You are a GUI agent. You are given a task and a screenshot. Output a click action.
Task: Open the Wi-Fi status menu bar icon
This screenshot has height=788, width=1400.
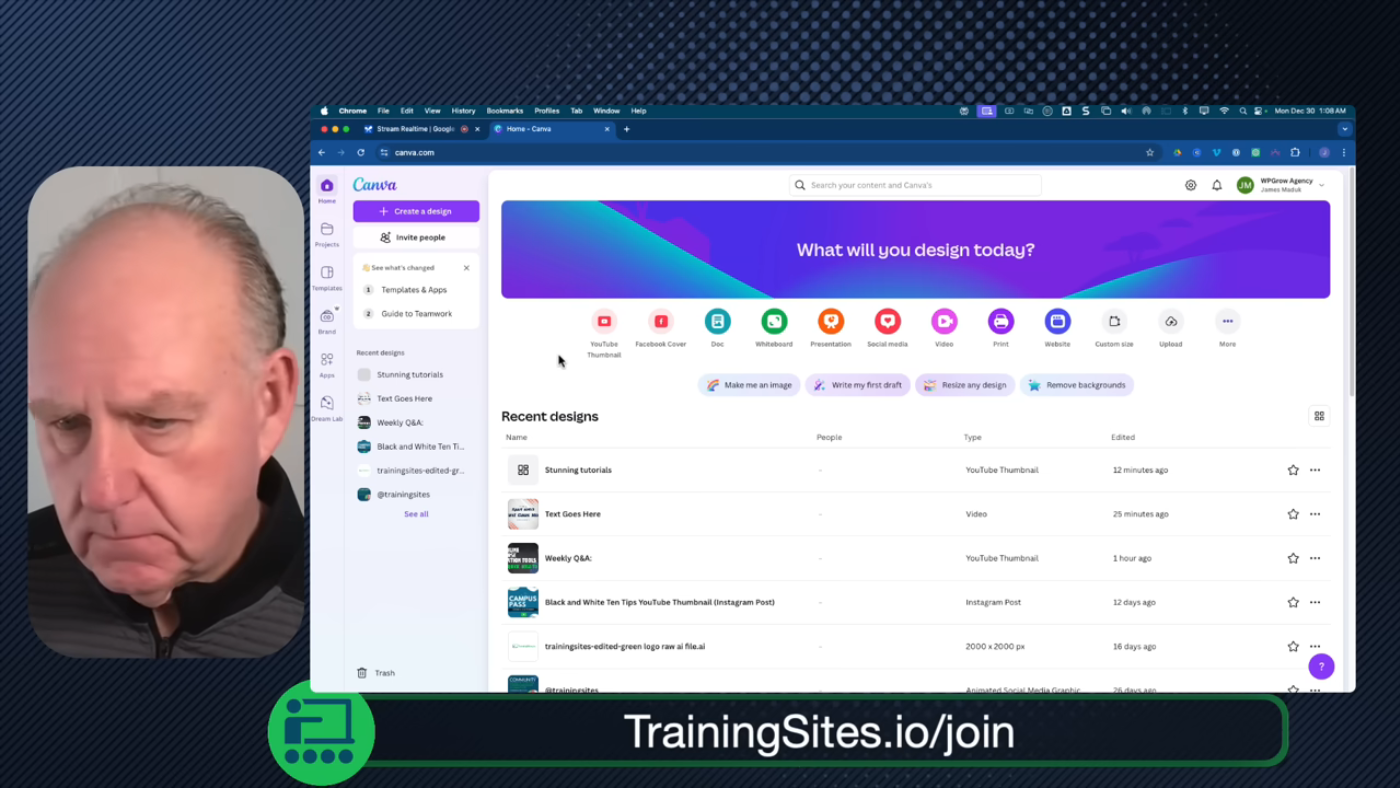[1224, 111]
